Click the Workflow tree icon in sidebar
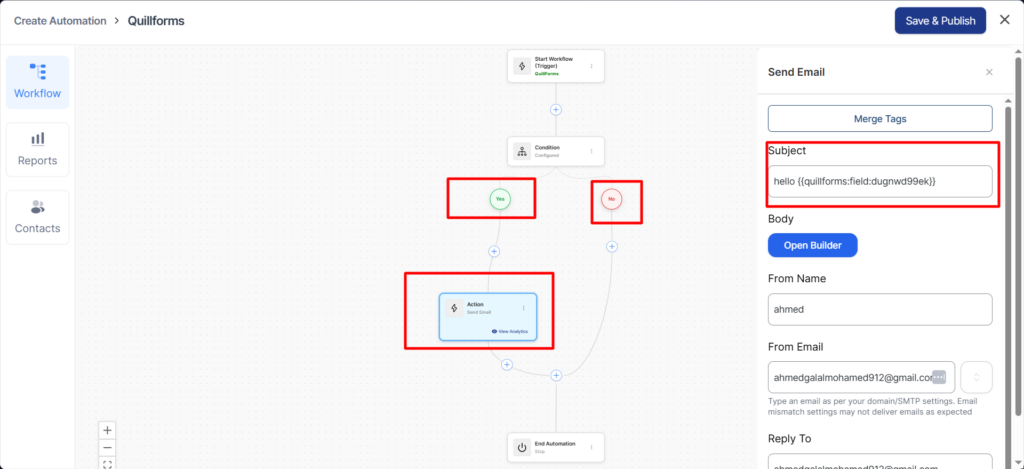Screen dimensions: 1024x469 pos(38,72)
